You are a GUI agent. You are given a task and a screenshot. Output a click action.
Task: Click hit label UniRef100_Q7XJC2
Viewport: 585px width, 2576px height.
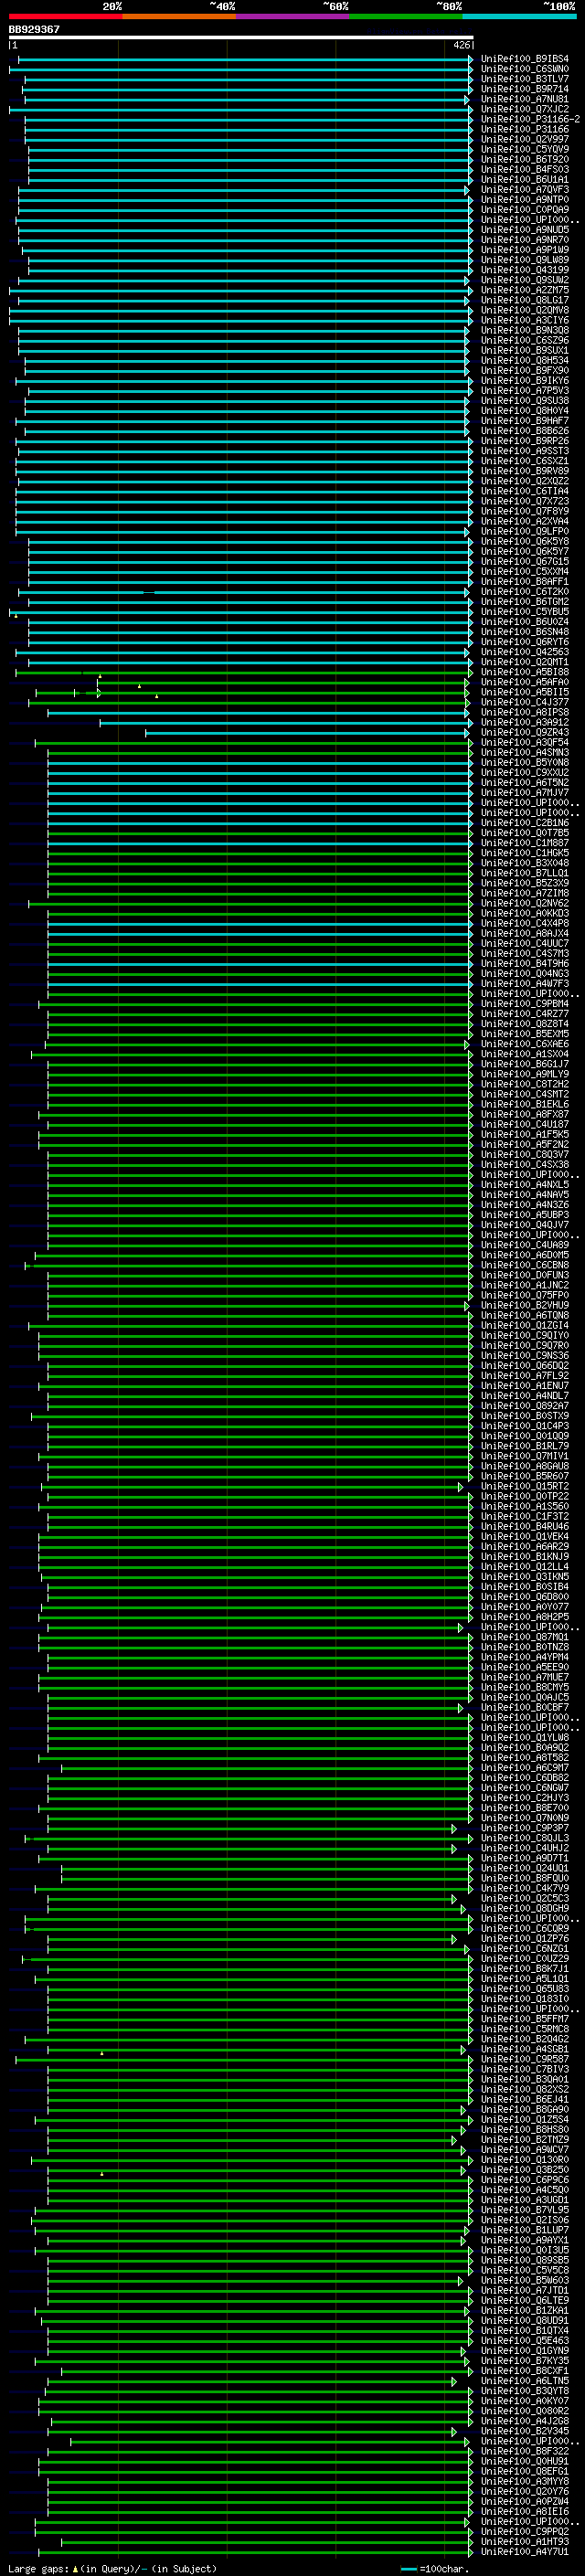point(524,109)
